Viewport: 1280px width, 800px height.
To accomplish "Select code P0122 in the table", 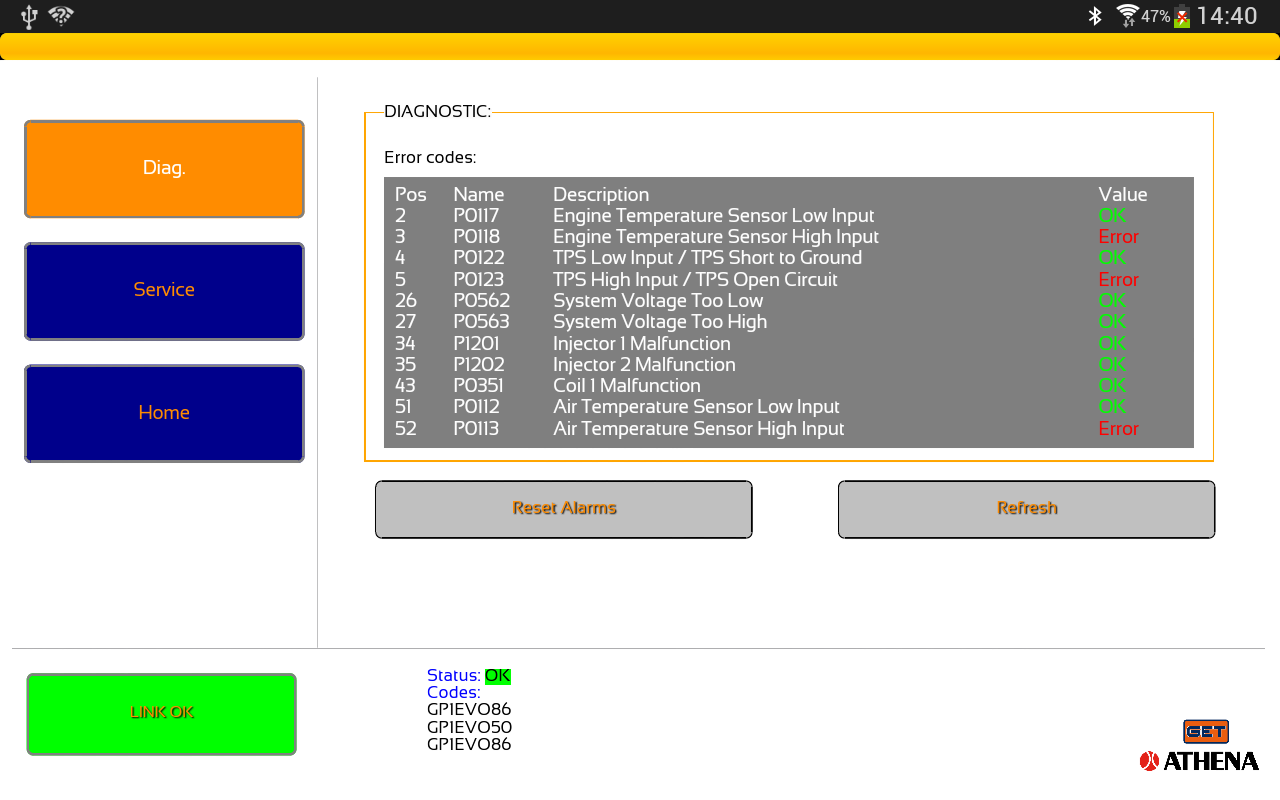I will tap(479, 258).
